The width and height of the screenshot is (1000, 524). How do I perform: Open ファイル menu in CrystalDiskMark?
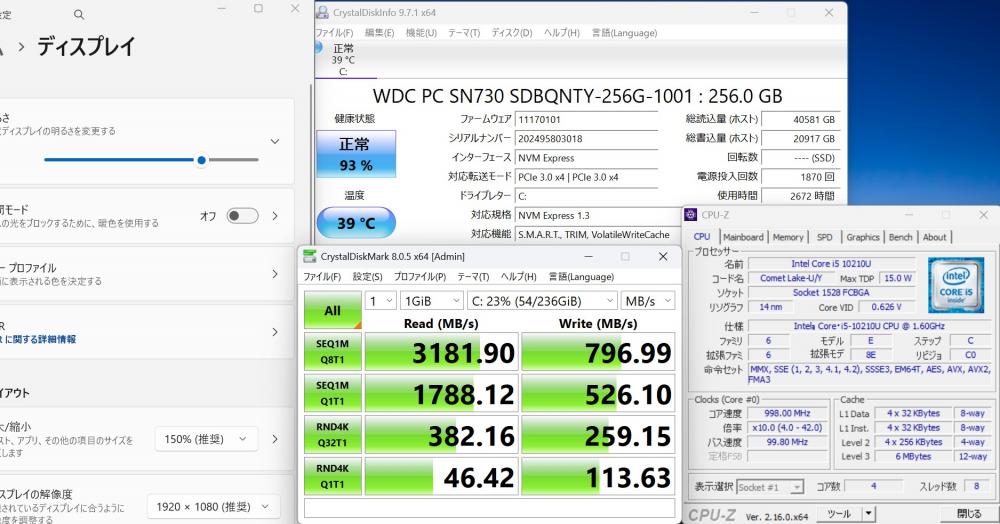(x=322, y=277)
